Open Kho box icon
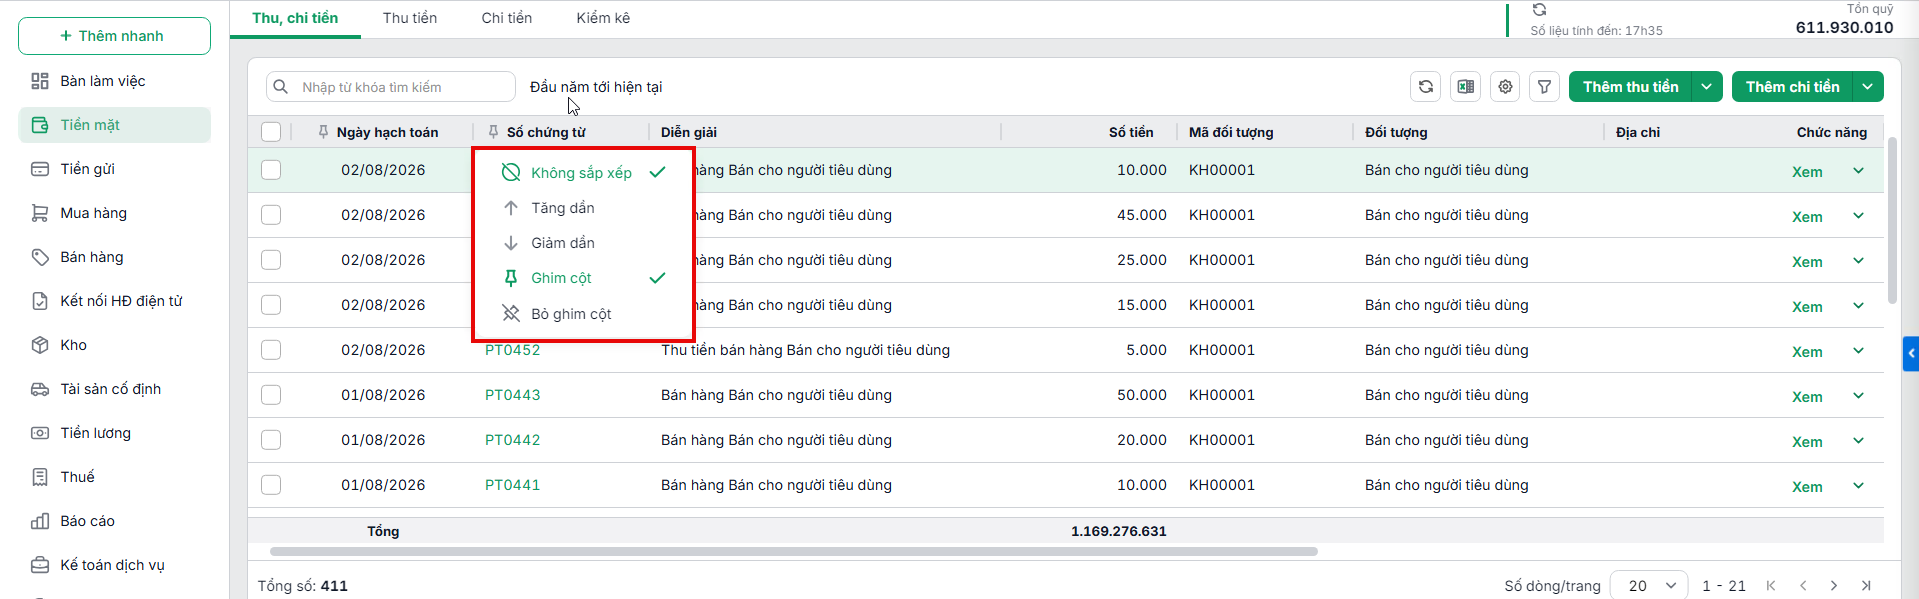This screenshot has width=1919, height=599. (x=40, y=345)
